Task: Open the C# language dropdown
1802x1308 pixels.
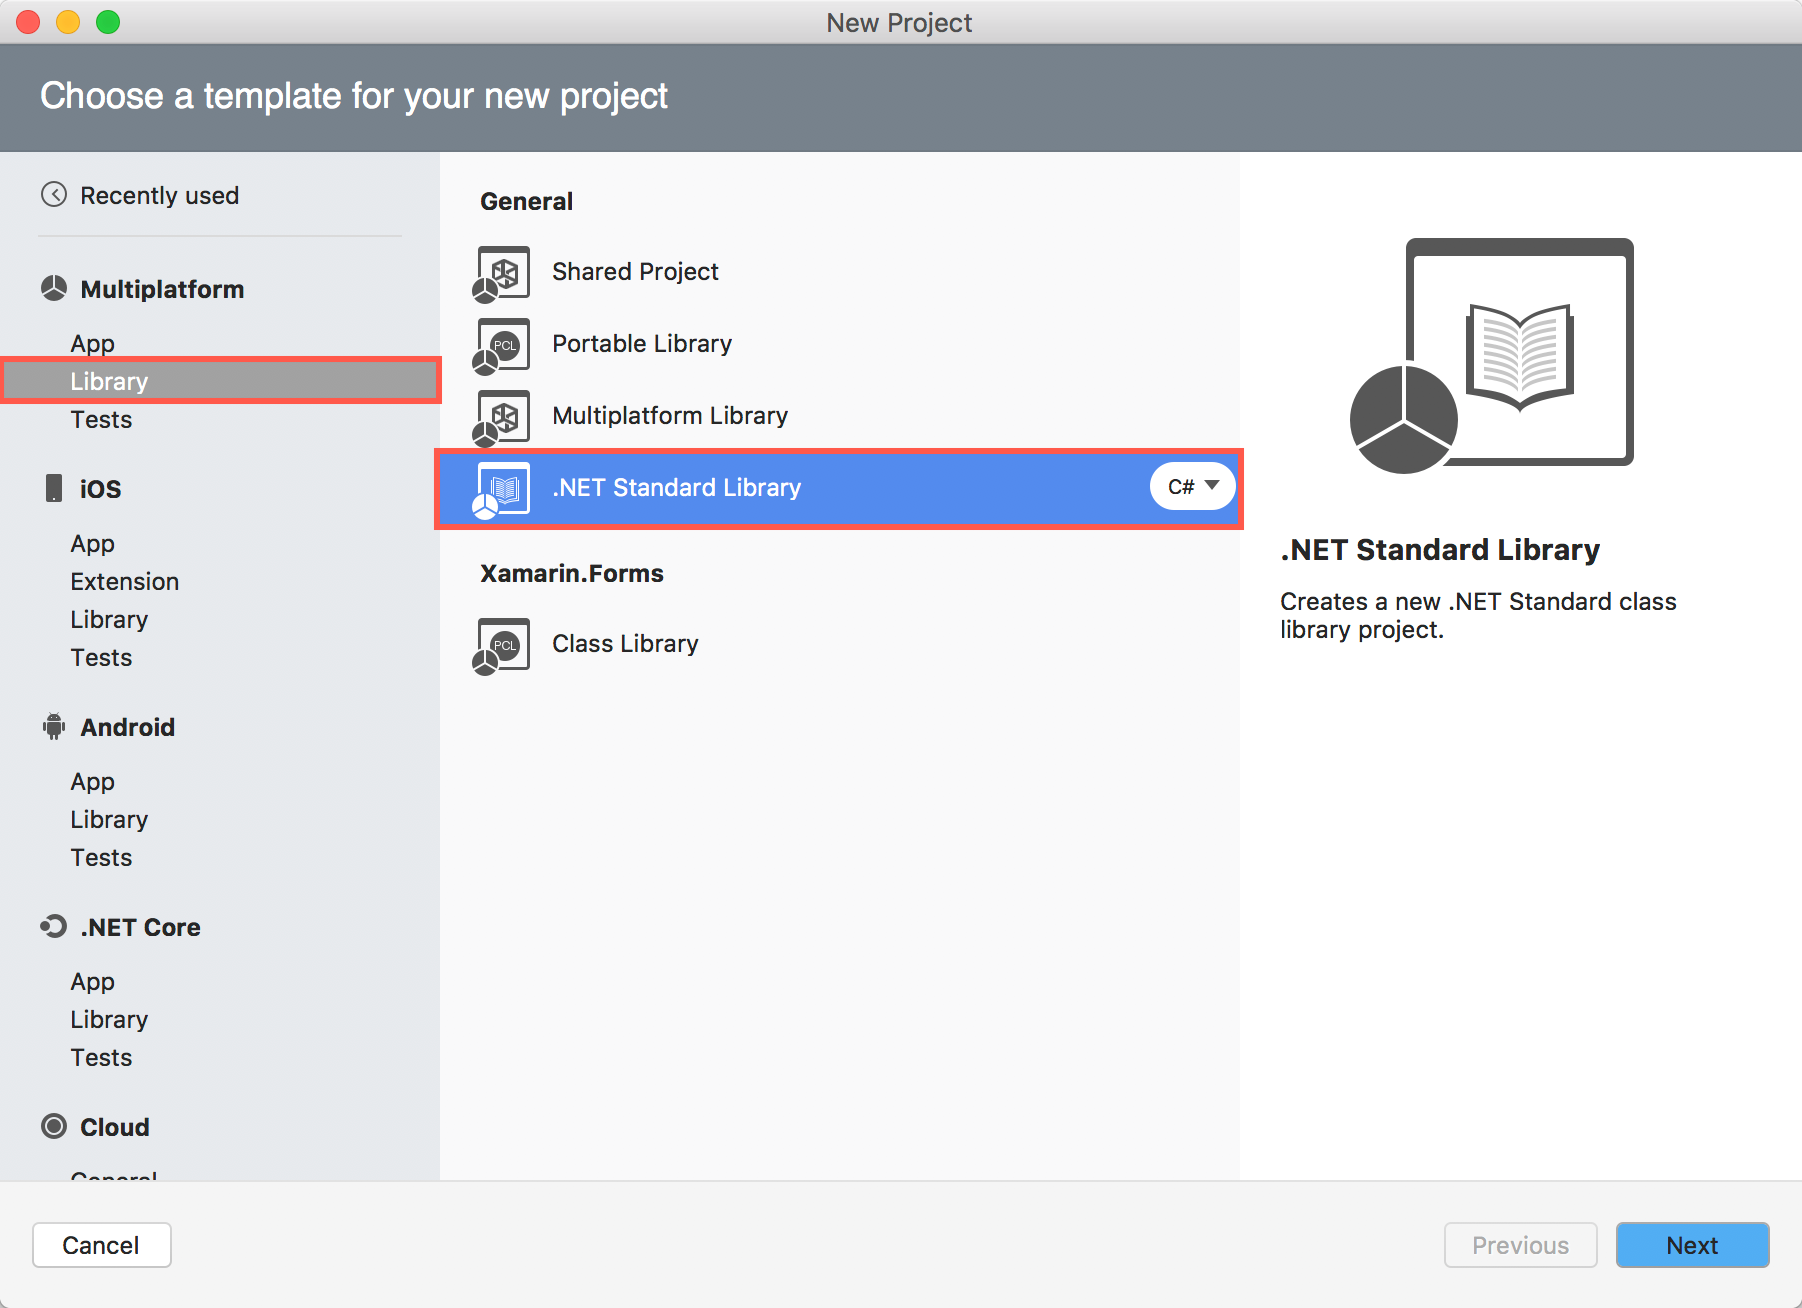Action: click(1193, 487)
